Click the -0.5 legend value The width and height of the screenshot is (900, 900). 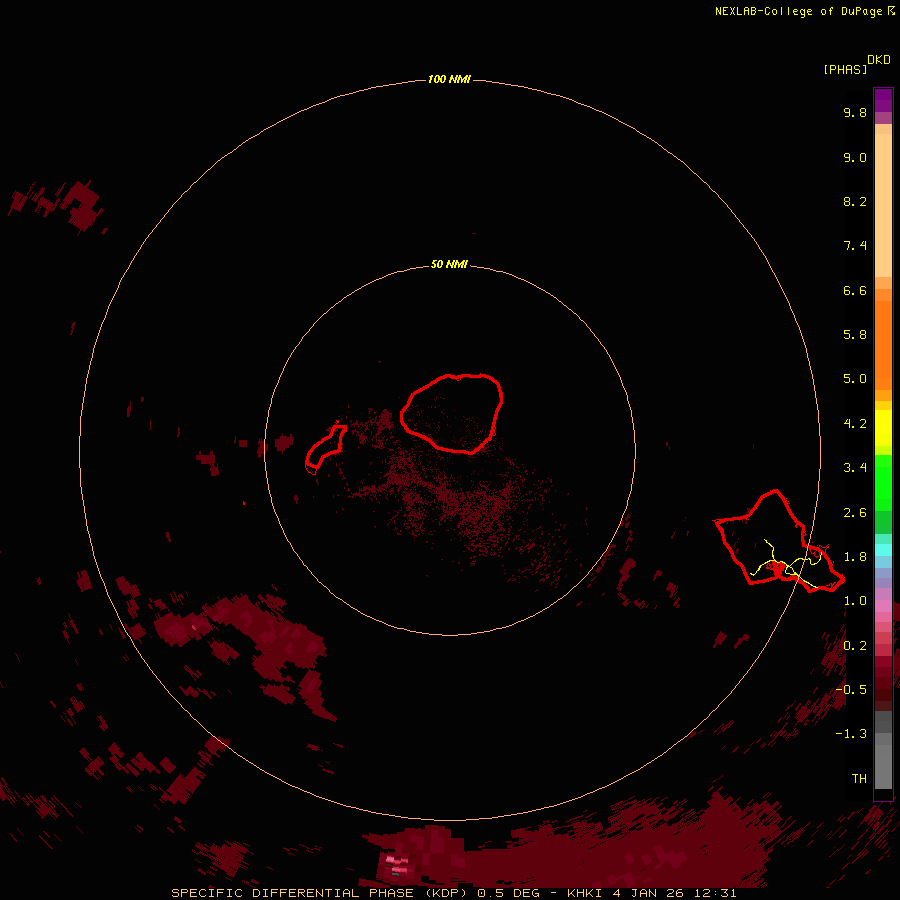coord(851,689)
